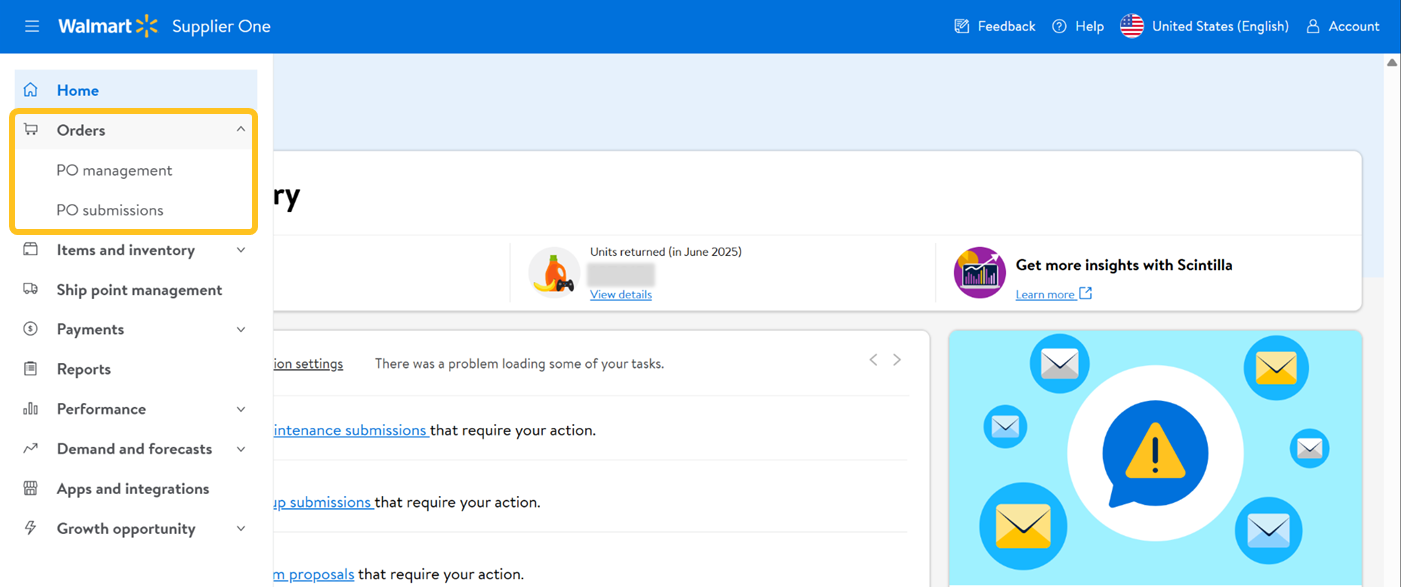
Task: Click the up submissions link
Action: point(323,502)
